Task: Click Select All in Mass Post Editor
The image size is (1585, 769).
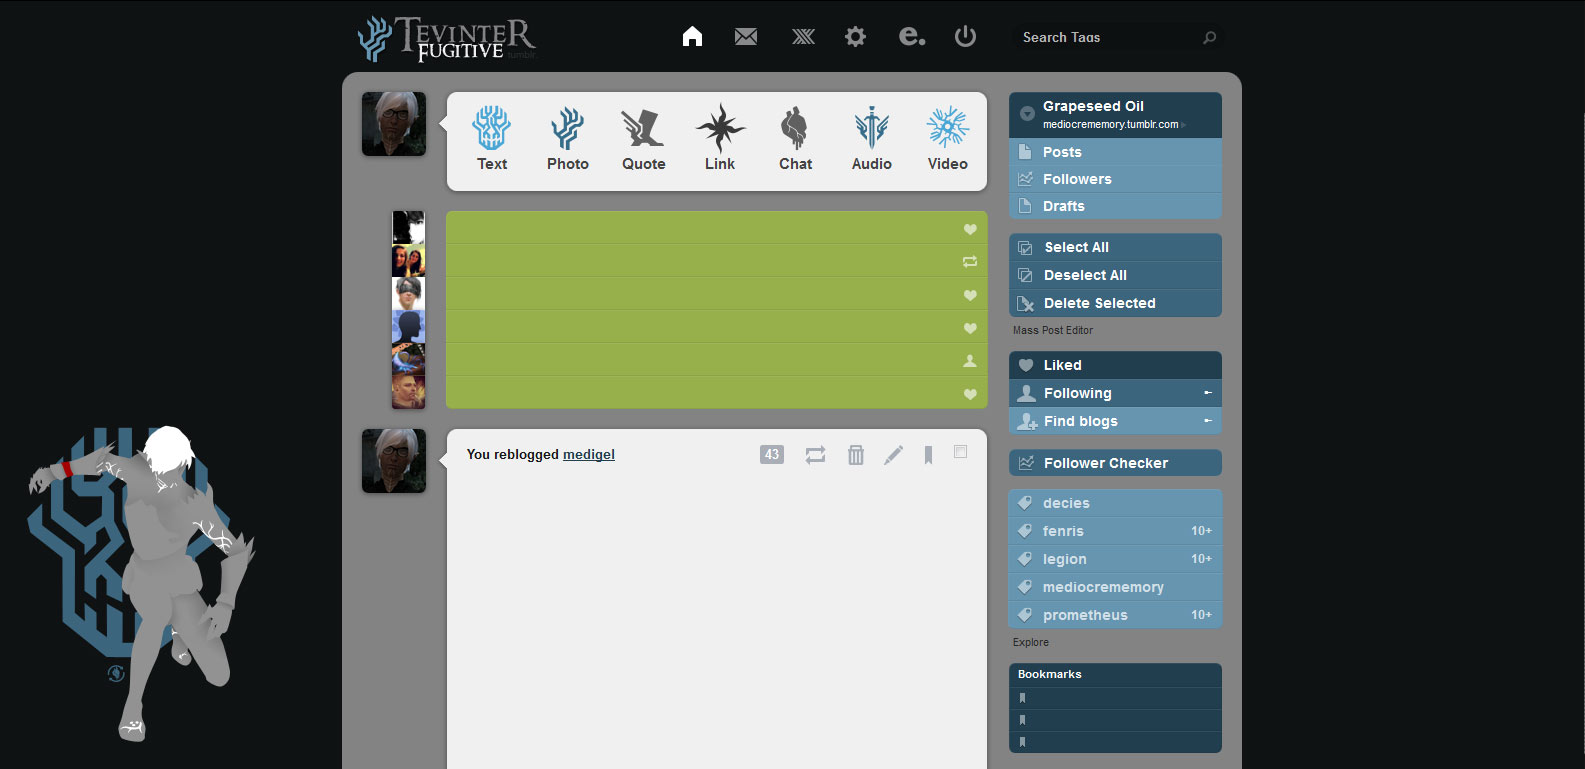Action: pyautogui.click(x=1115, y=247)
